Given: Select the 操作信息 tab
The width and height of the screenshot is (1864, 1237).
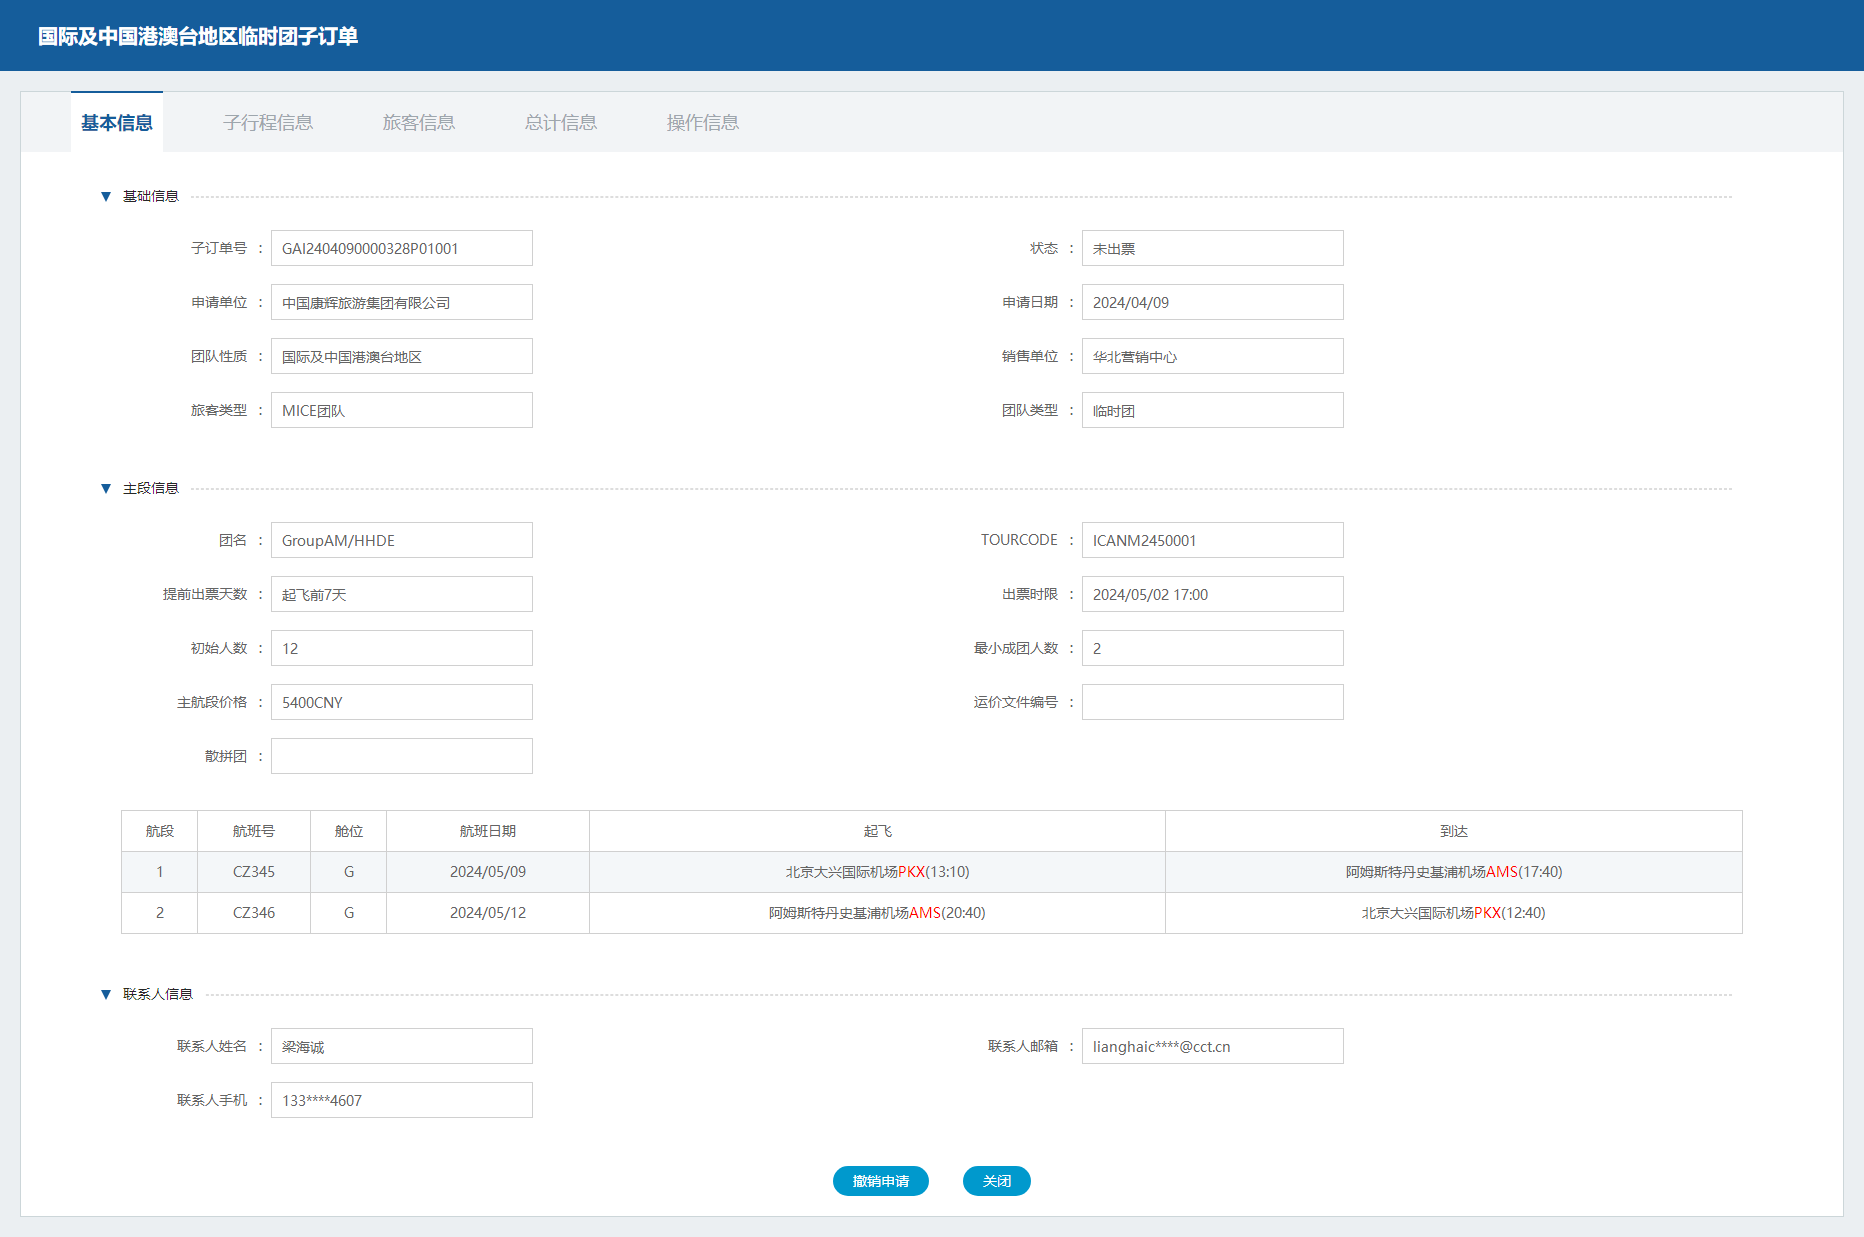Looking at the screenshot, I should pyautogui.click(x=702, y=123).
